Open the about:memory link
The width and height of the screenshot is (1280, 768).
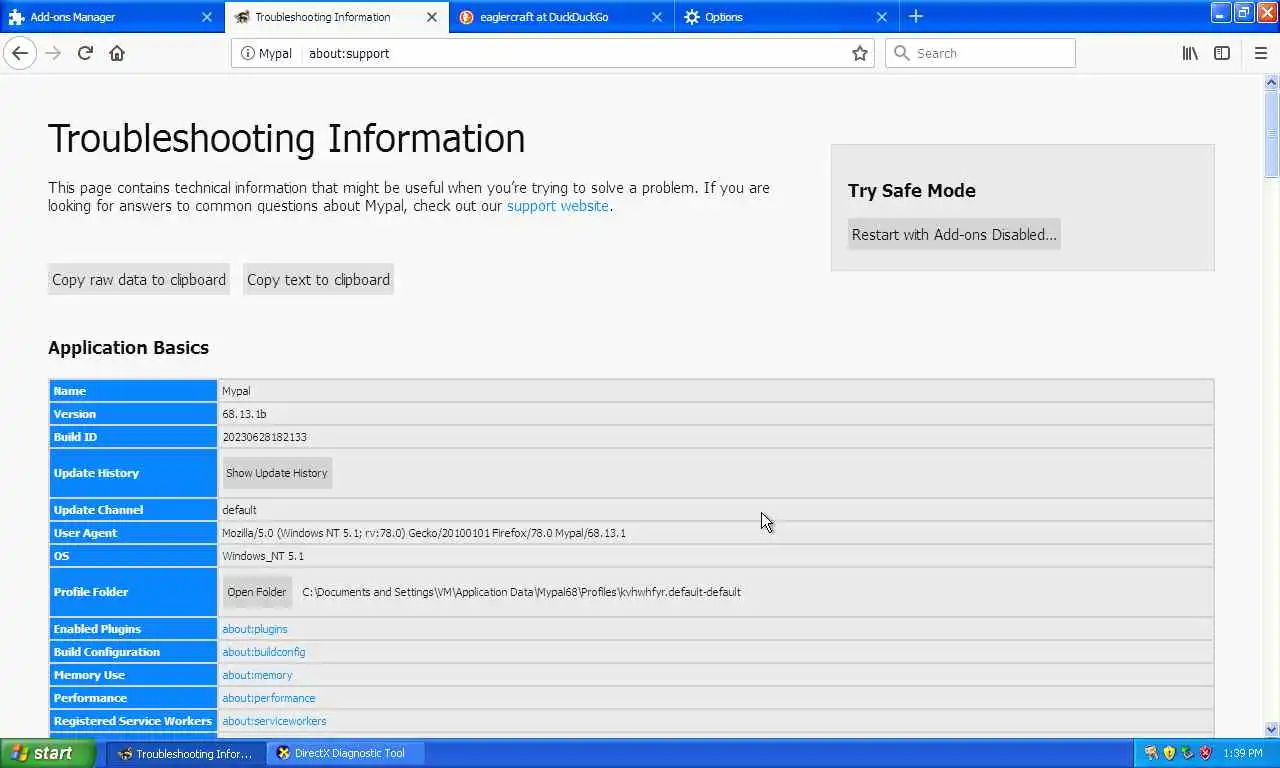[x=257, y=675]
